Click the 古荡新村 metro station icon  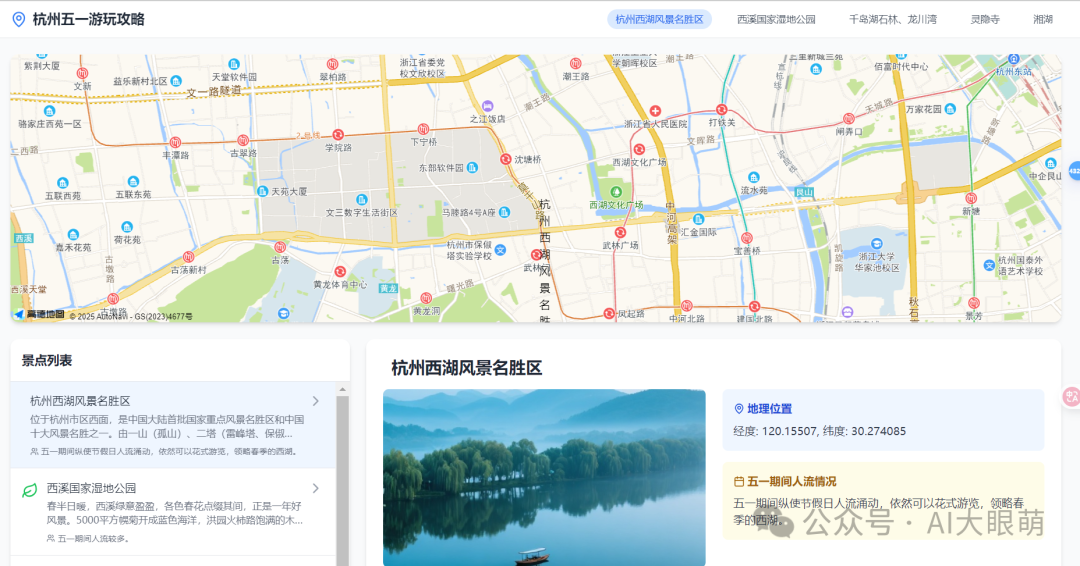188,257
